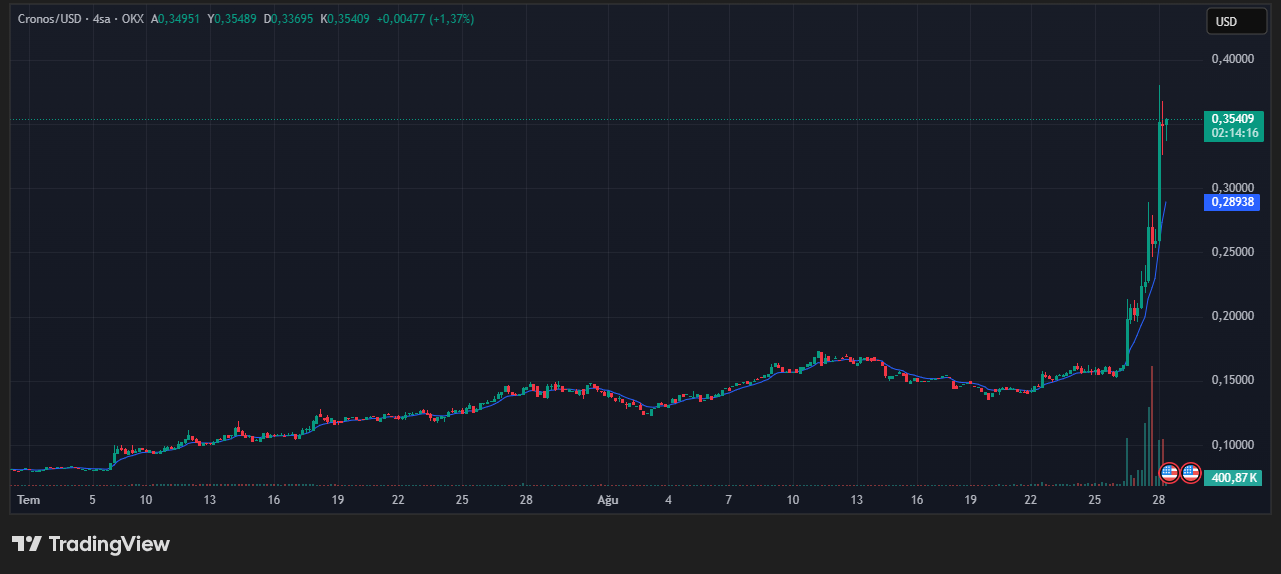Screen dimensions: 1281x574
Task: Click the blue moving average label 0,28938
Action: [x=1232, y=202]
